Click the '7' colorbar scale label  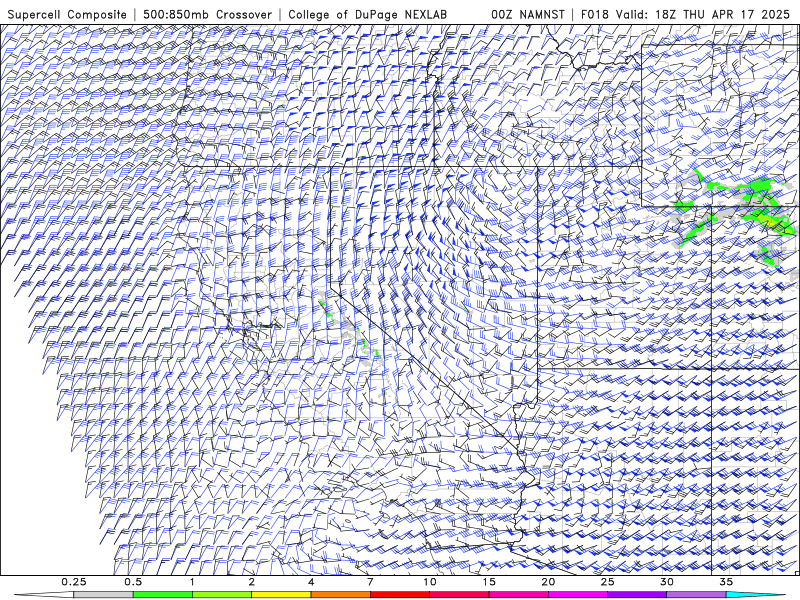coord(370,582)
